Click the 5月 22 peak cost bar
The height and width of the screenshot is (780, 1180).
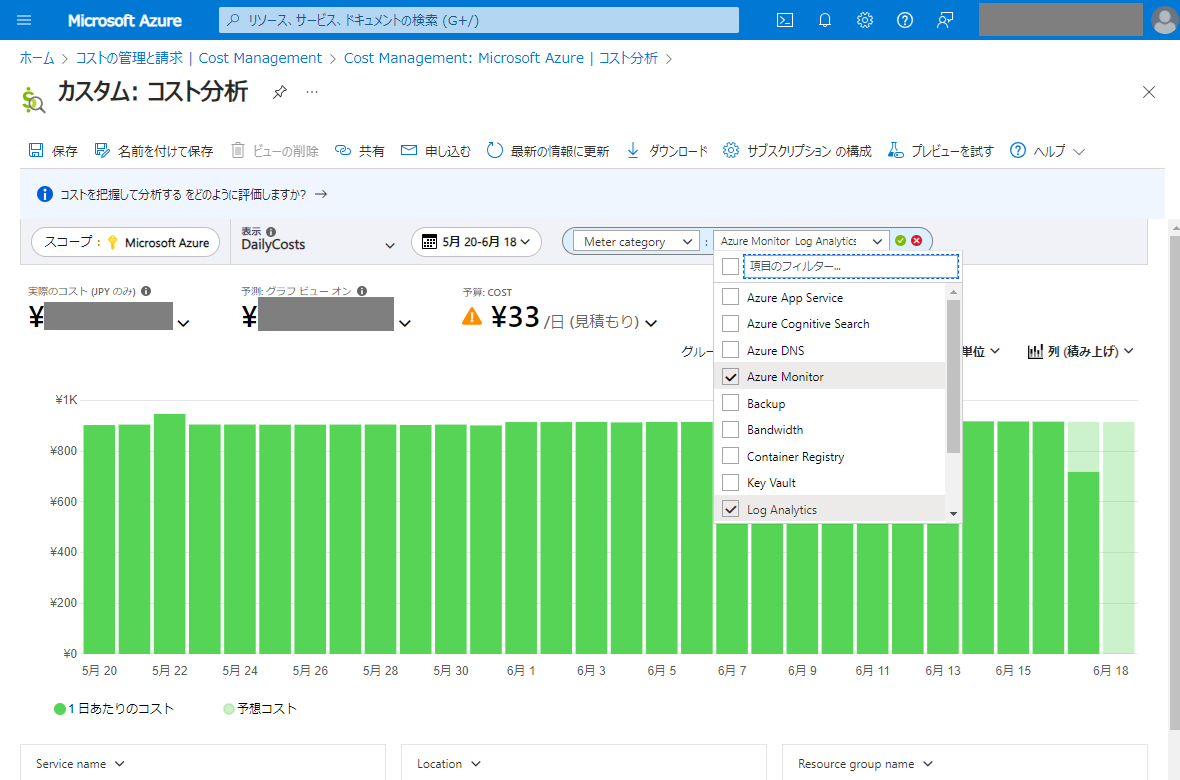coord(169,533)
